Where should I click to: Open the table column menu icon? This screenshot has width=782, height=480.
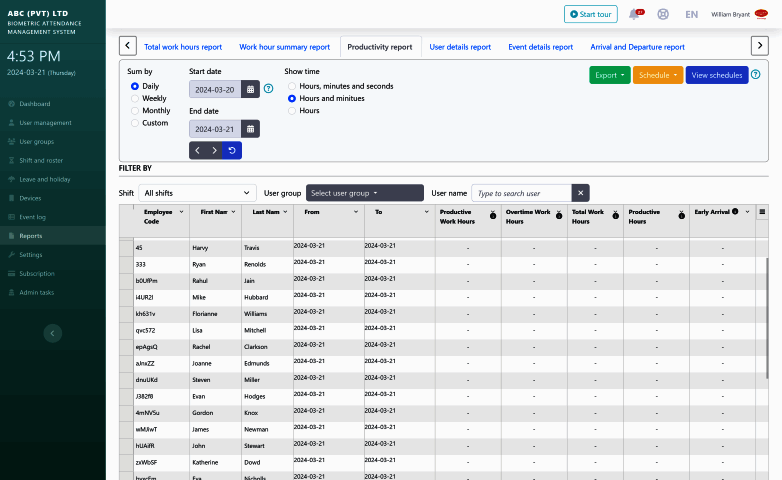pyautogui.click(x=762, y=212)
